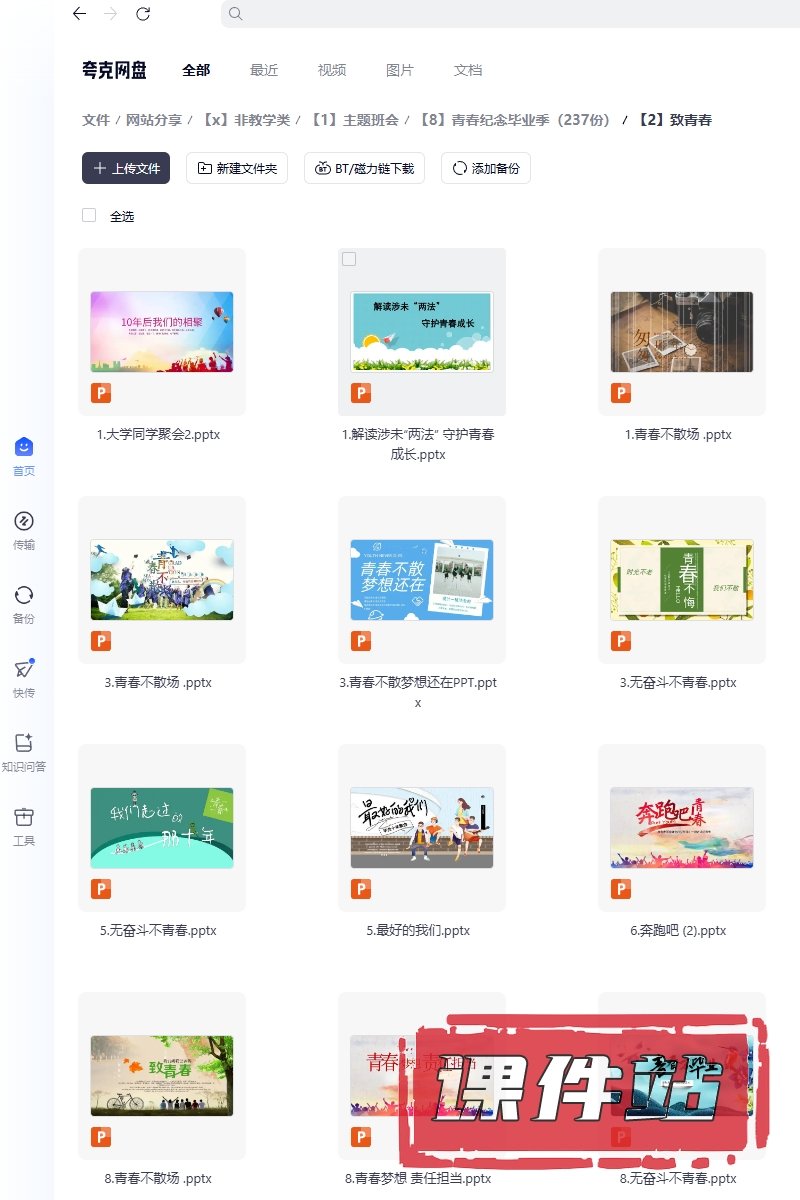Click the 新建文件夹 new folder button
Viewport: 800px width, 1200px height.
click(x=238, y=168)
